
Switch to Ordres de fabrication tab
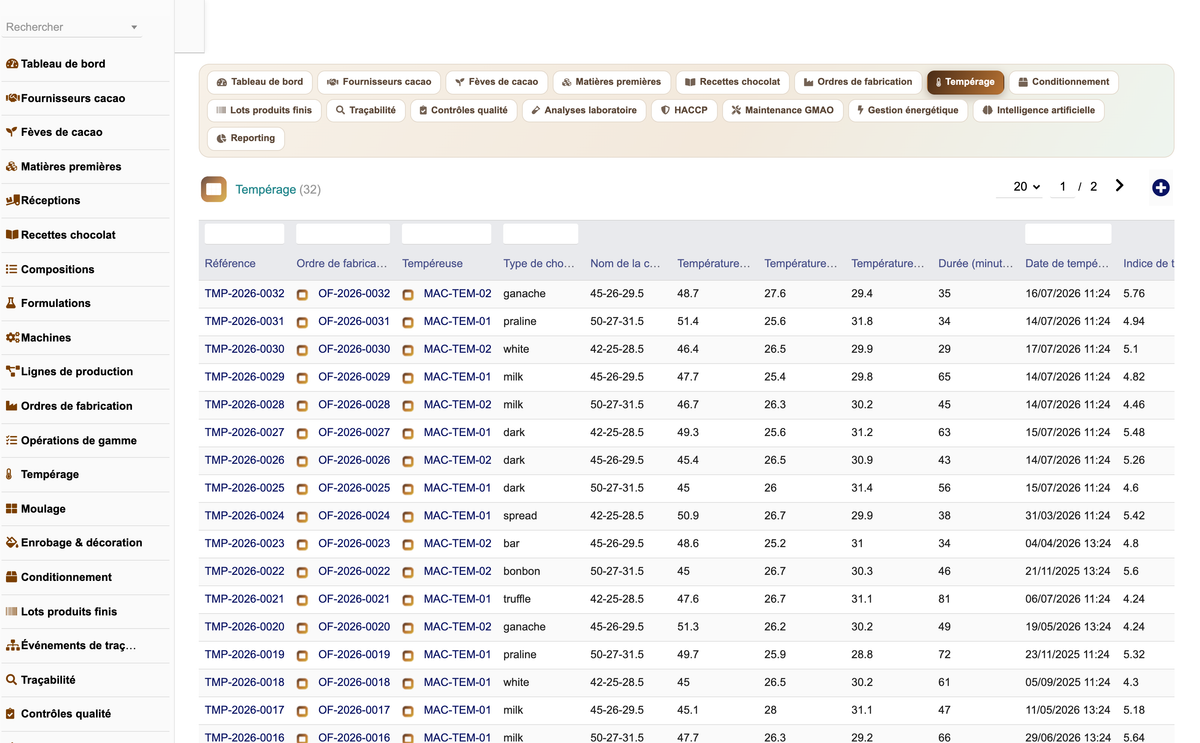(858, 82)
